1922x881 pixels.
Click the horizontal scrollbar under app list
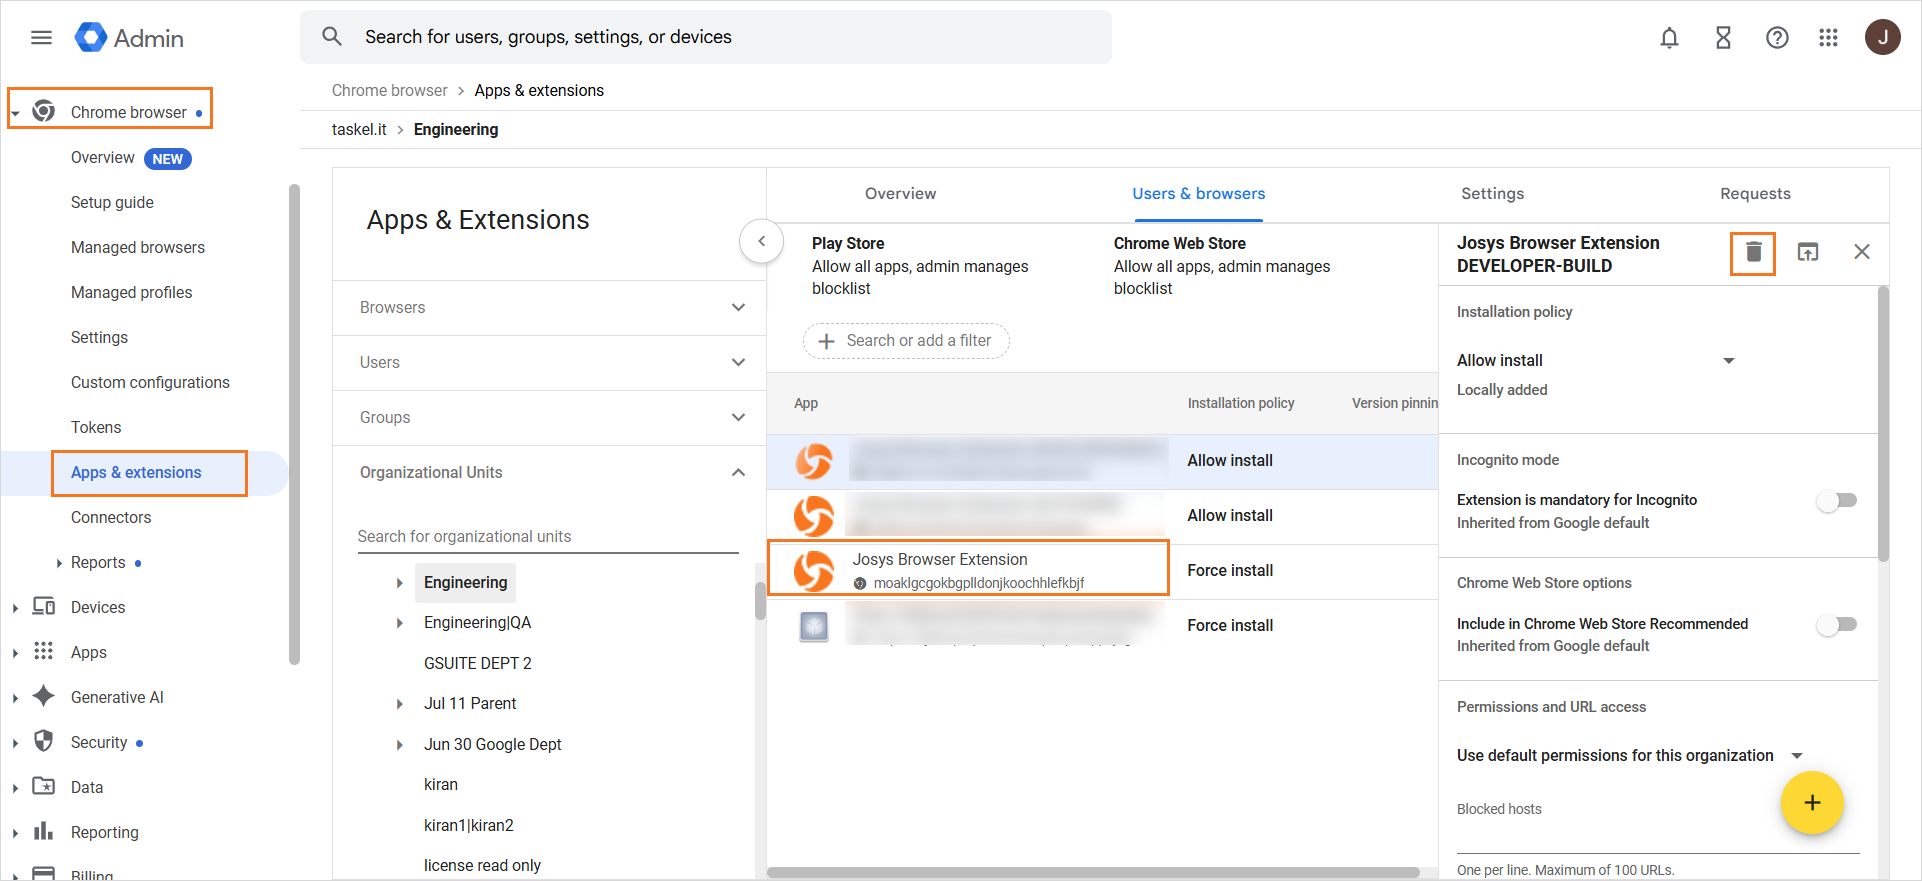[1093, 872]
